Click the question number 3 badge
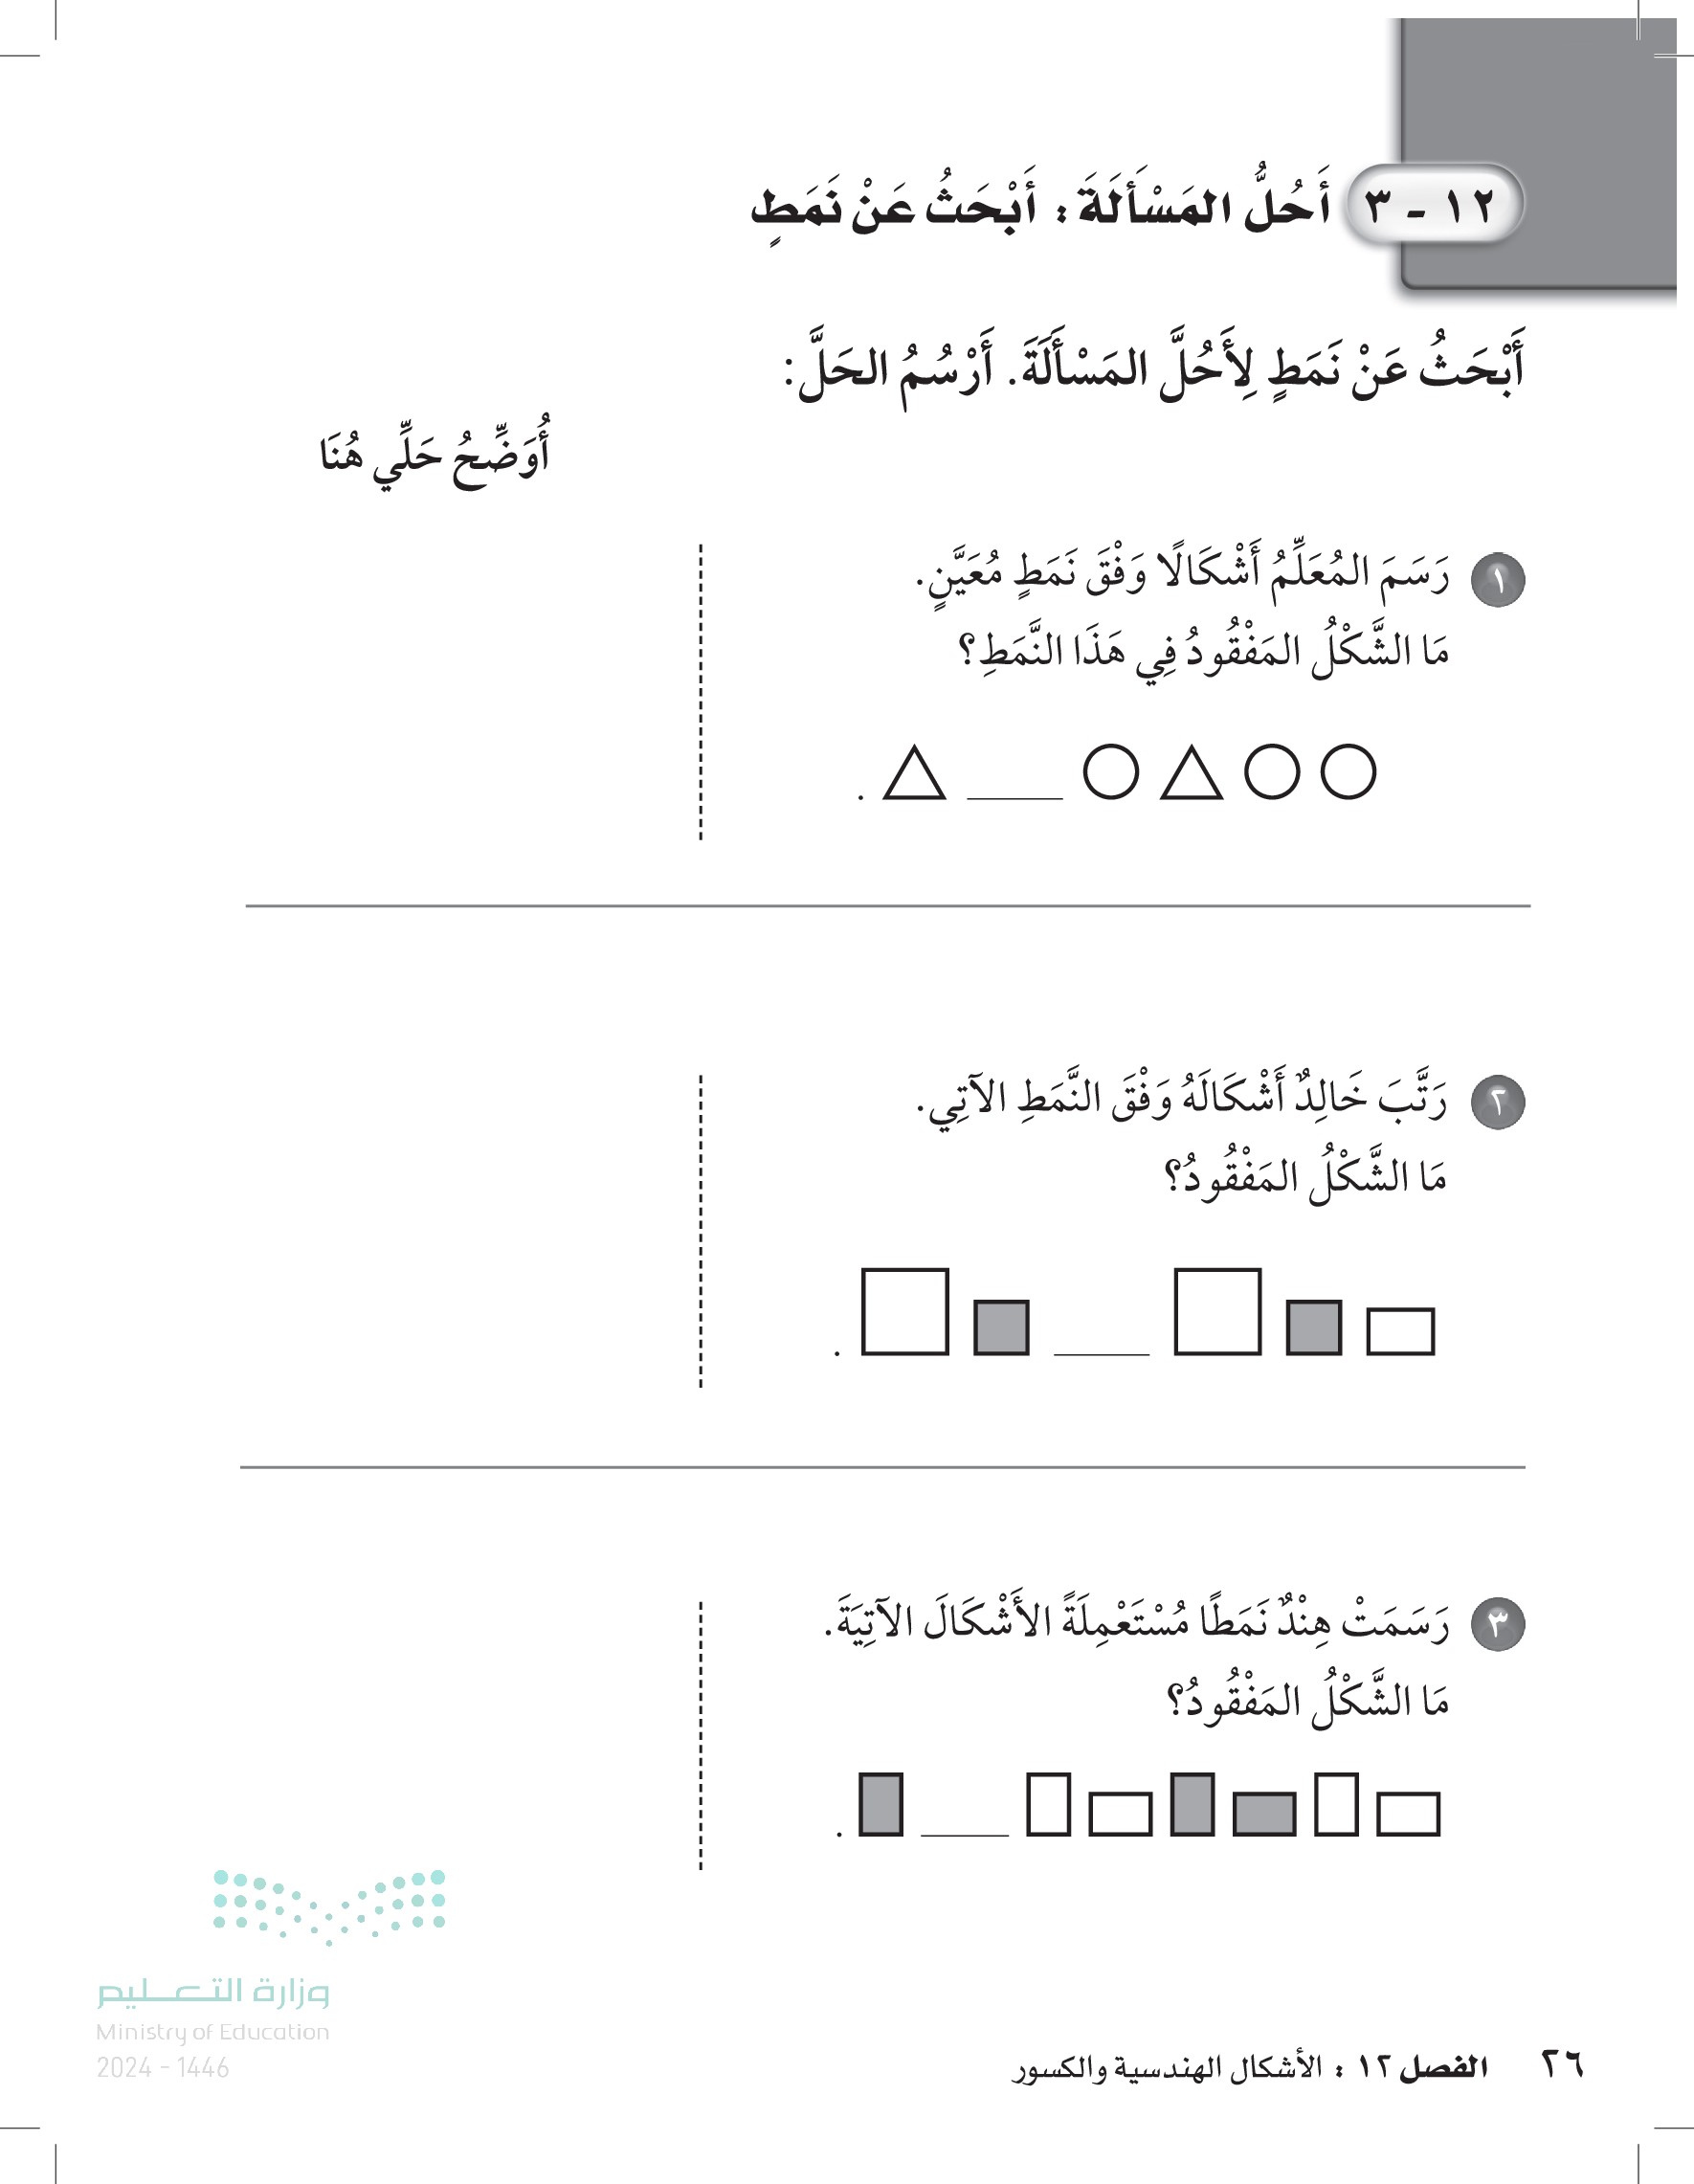 tap(1498, 1625)
